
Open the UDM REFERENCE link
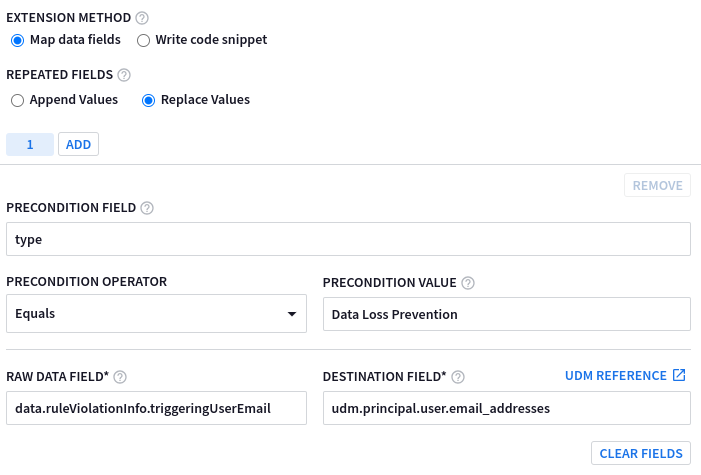coord(615,376)
